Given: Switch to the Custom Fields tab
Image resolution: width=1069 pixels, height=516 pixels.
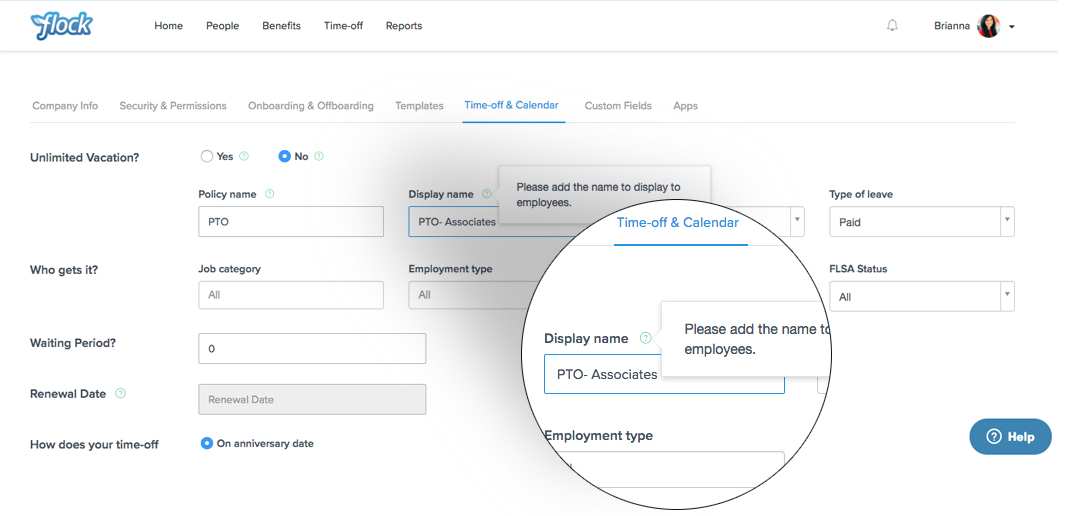Looking at the screenshot, I should [x=618, y=106].
